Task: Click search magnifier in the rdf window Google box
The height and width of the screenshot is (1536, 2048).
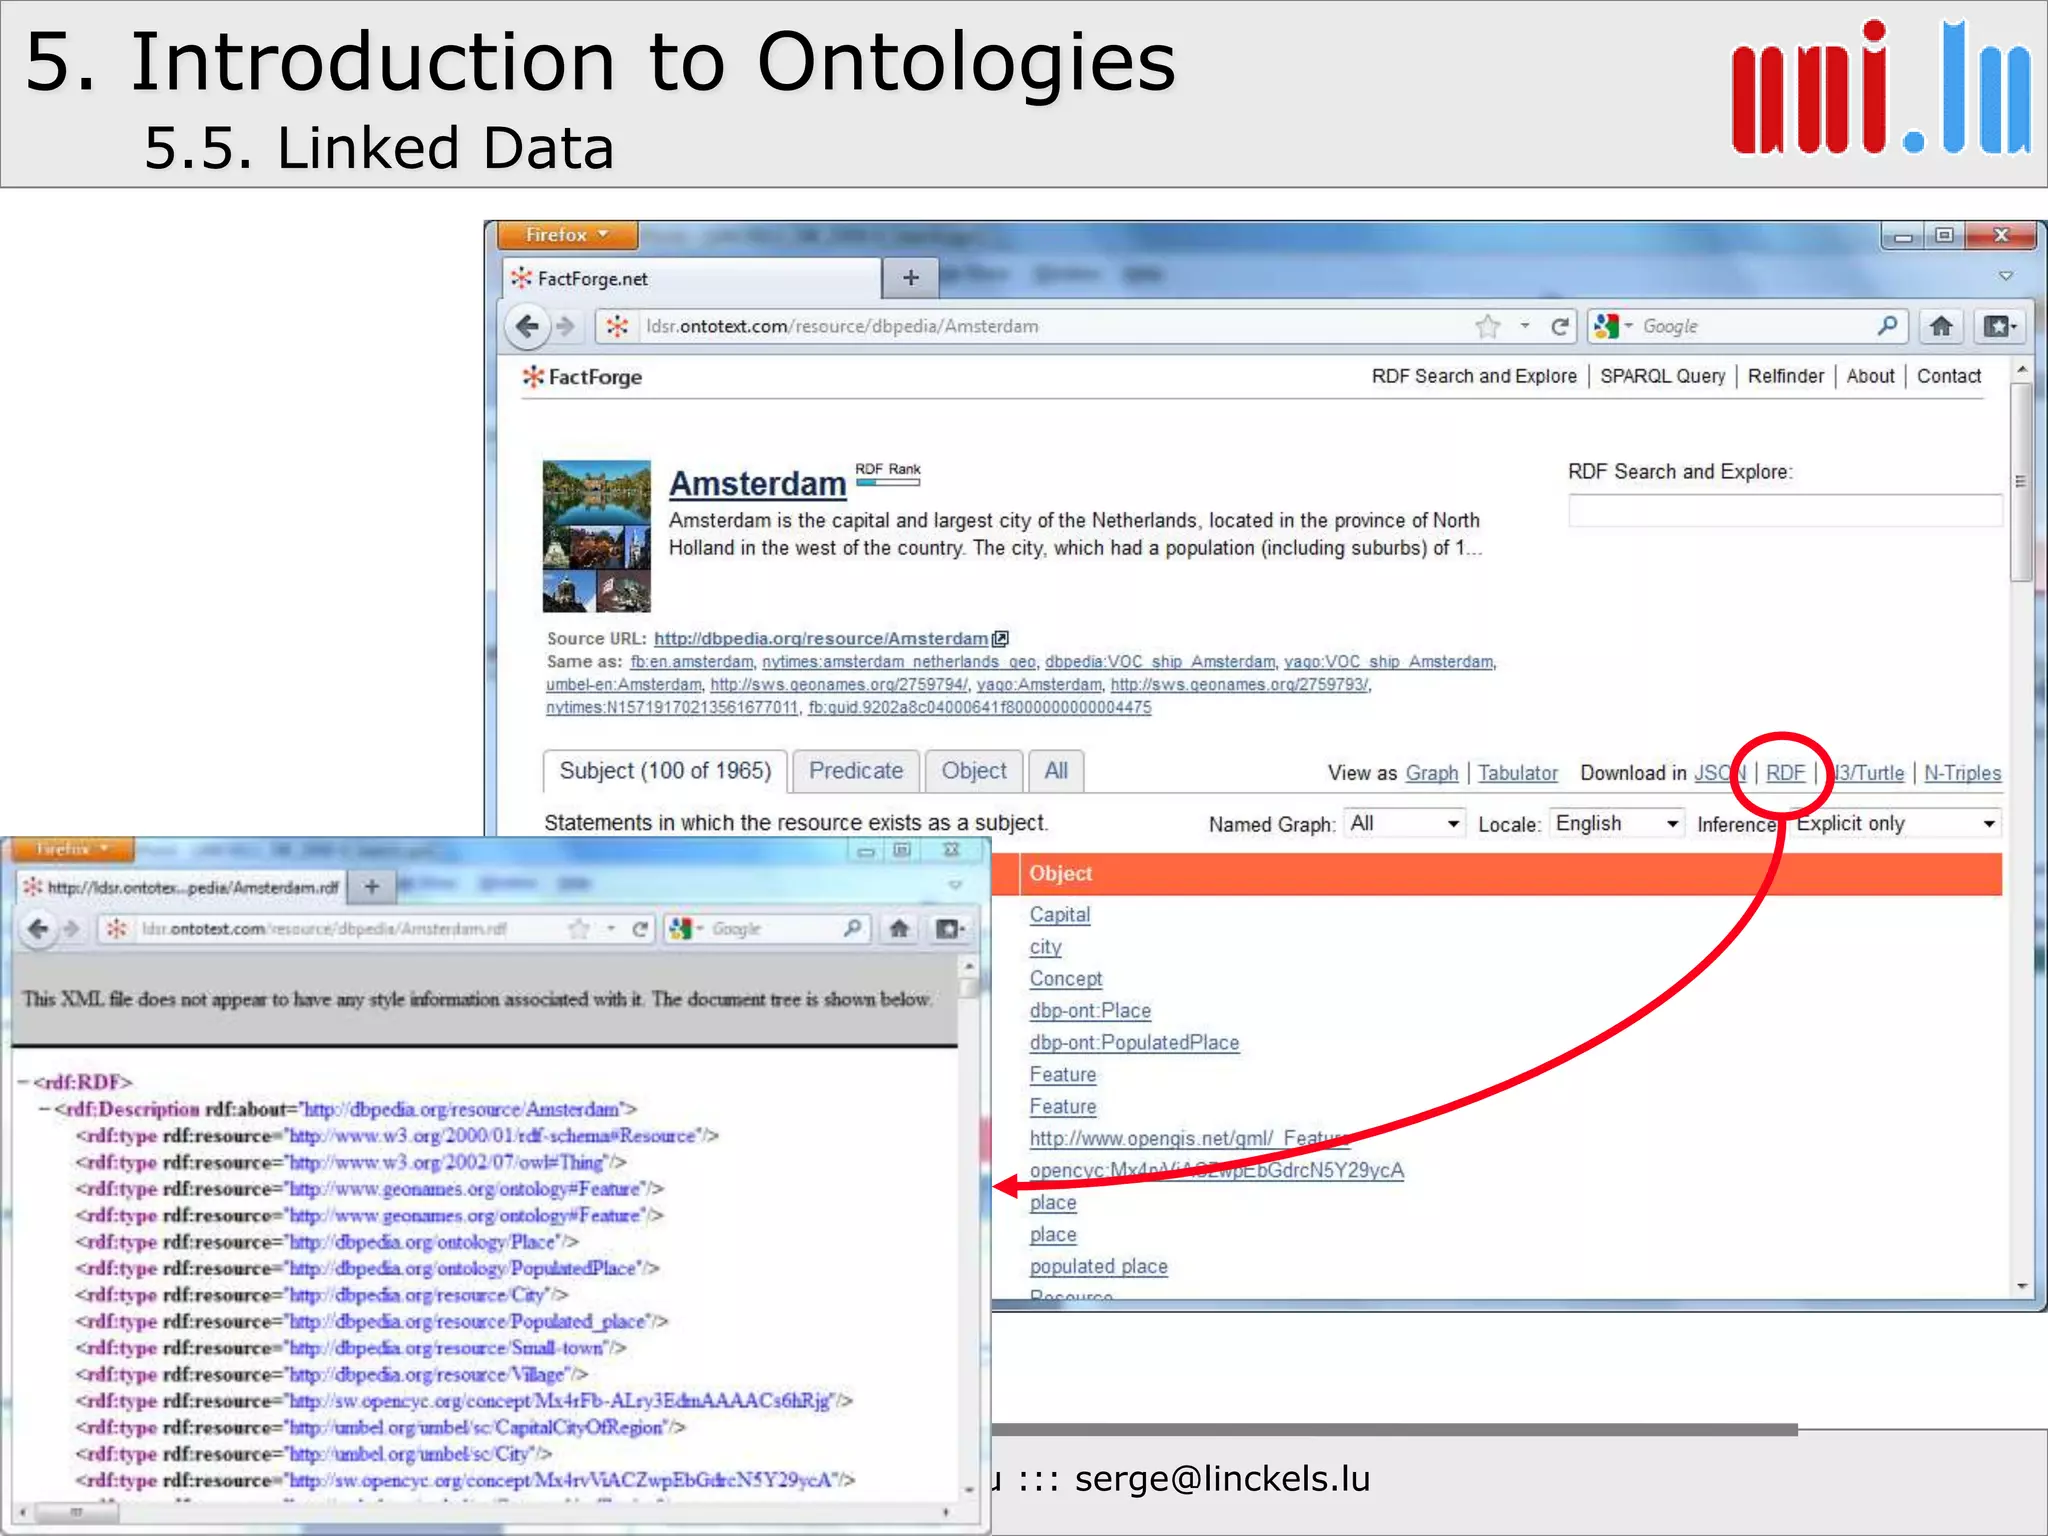Action: click(x=852, y=928)
